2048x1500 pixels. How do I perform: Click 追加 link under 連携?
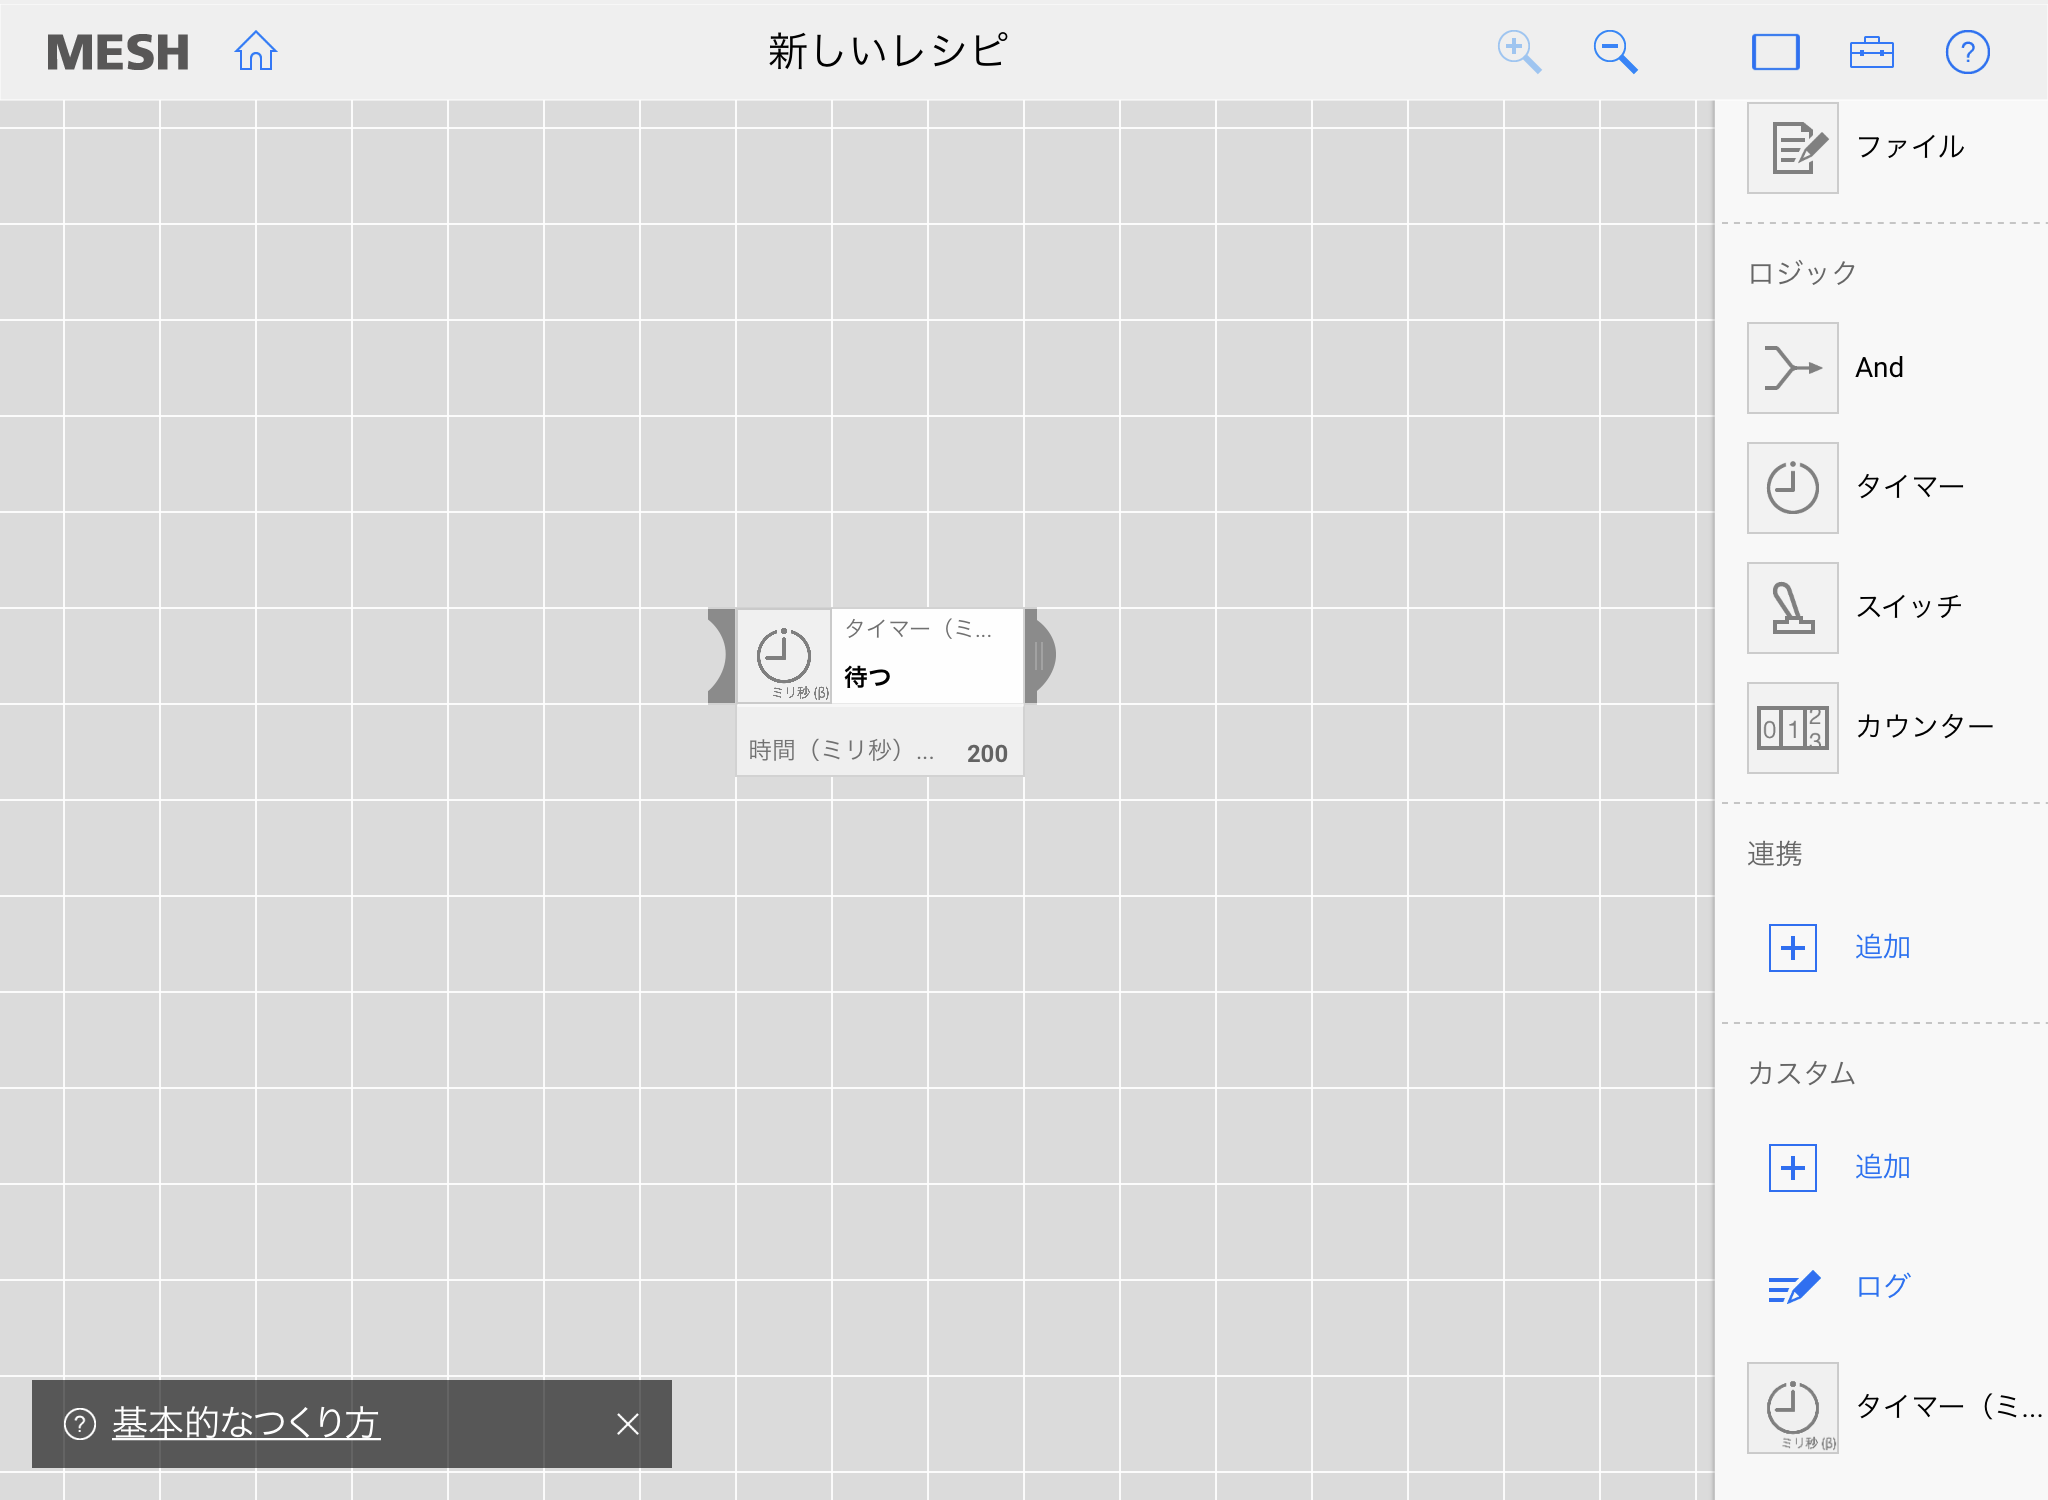pyautogui.click(x=1883, y=947)
